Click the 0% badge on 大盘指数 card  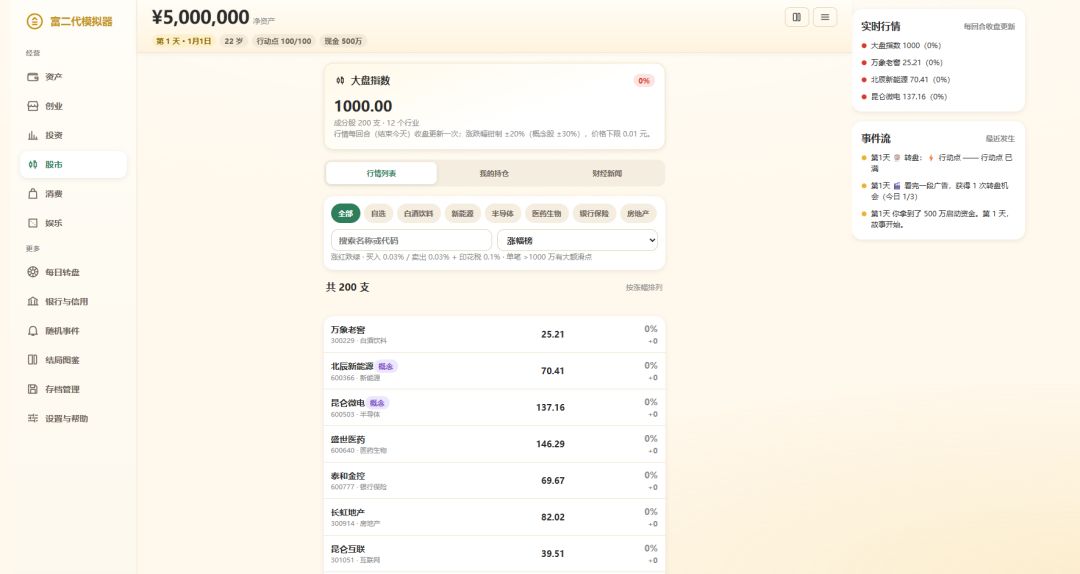(x=643, y=81)
